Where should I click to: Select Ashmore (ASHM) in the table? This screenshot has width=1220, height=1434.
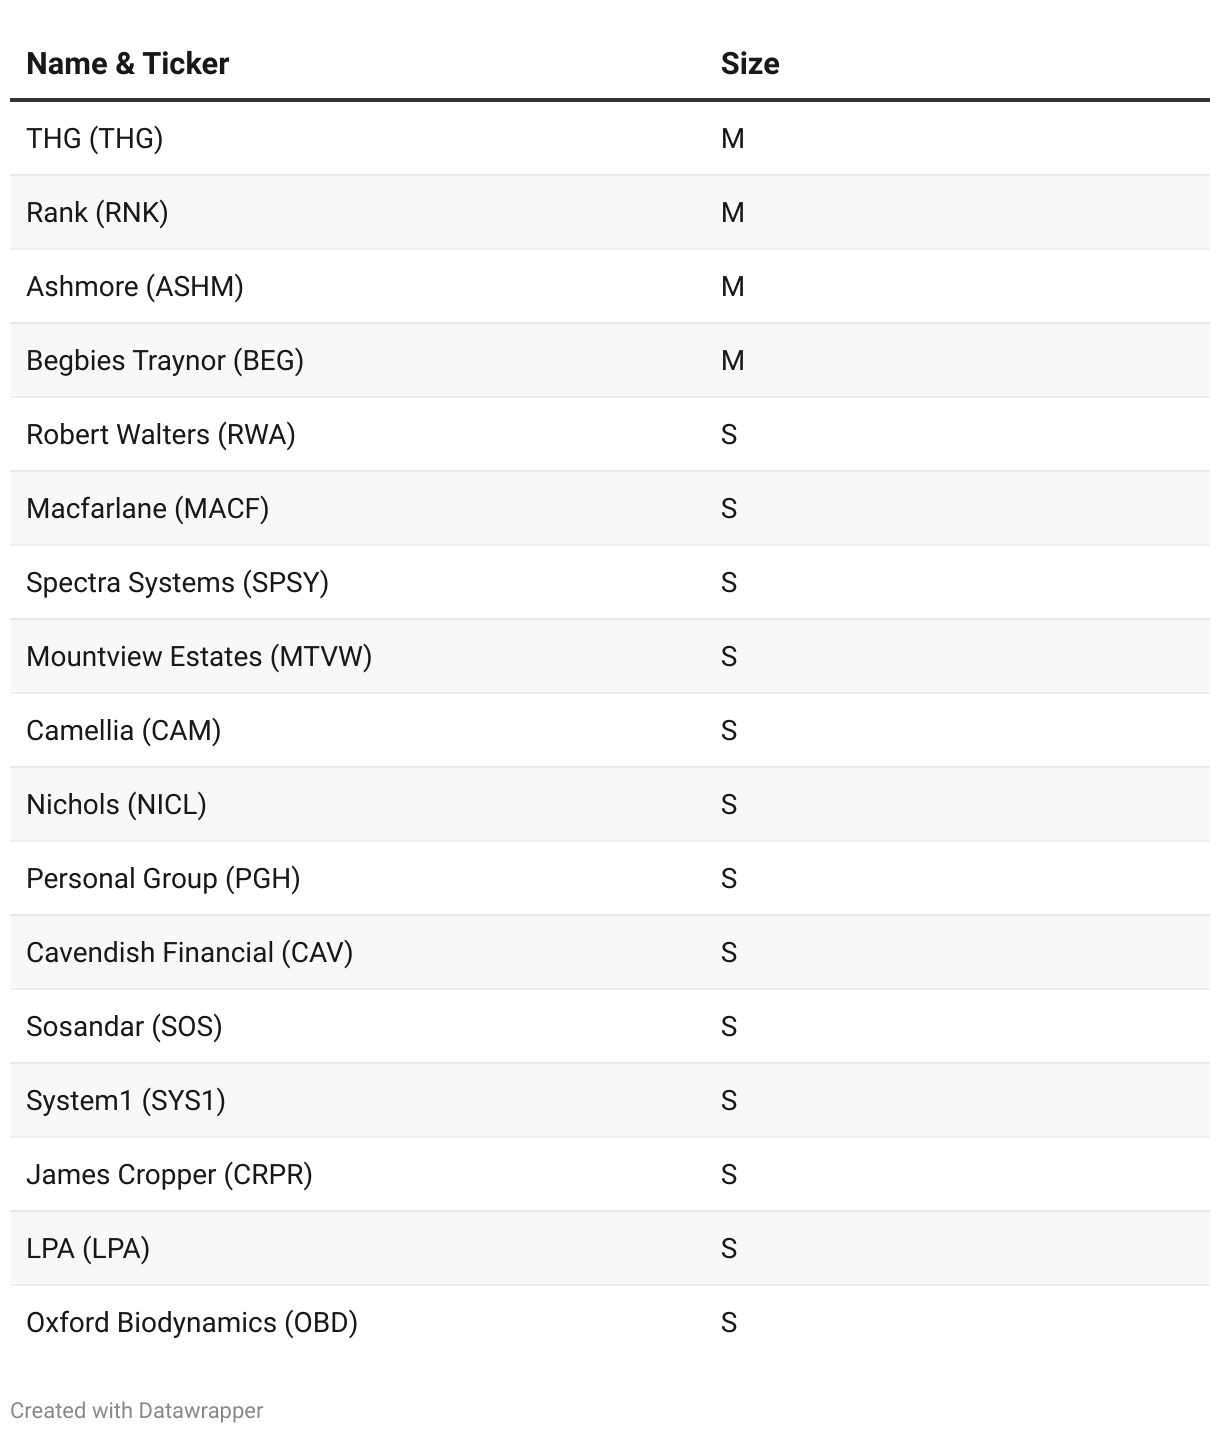(x=135, y=286)
